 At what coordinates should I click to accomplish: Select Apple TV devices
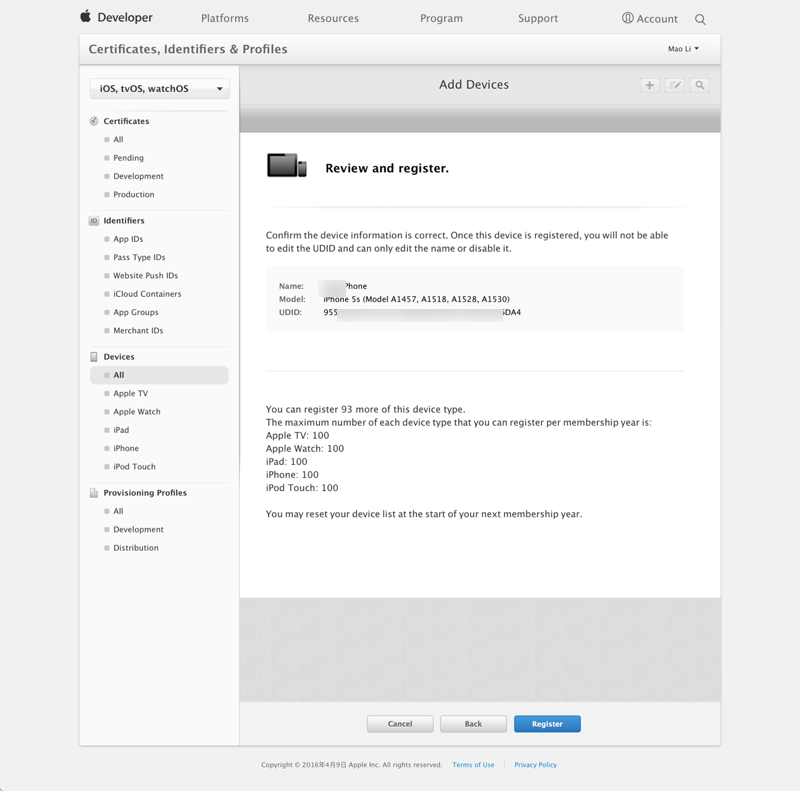coord(131,393)
